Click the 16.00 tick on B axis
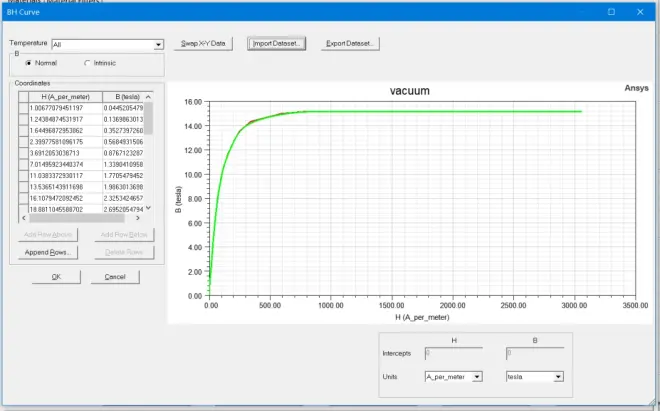The height and width of the screenshot is (411, 660). tap(193, 102)
